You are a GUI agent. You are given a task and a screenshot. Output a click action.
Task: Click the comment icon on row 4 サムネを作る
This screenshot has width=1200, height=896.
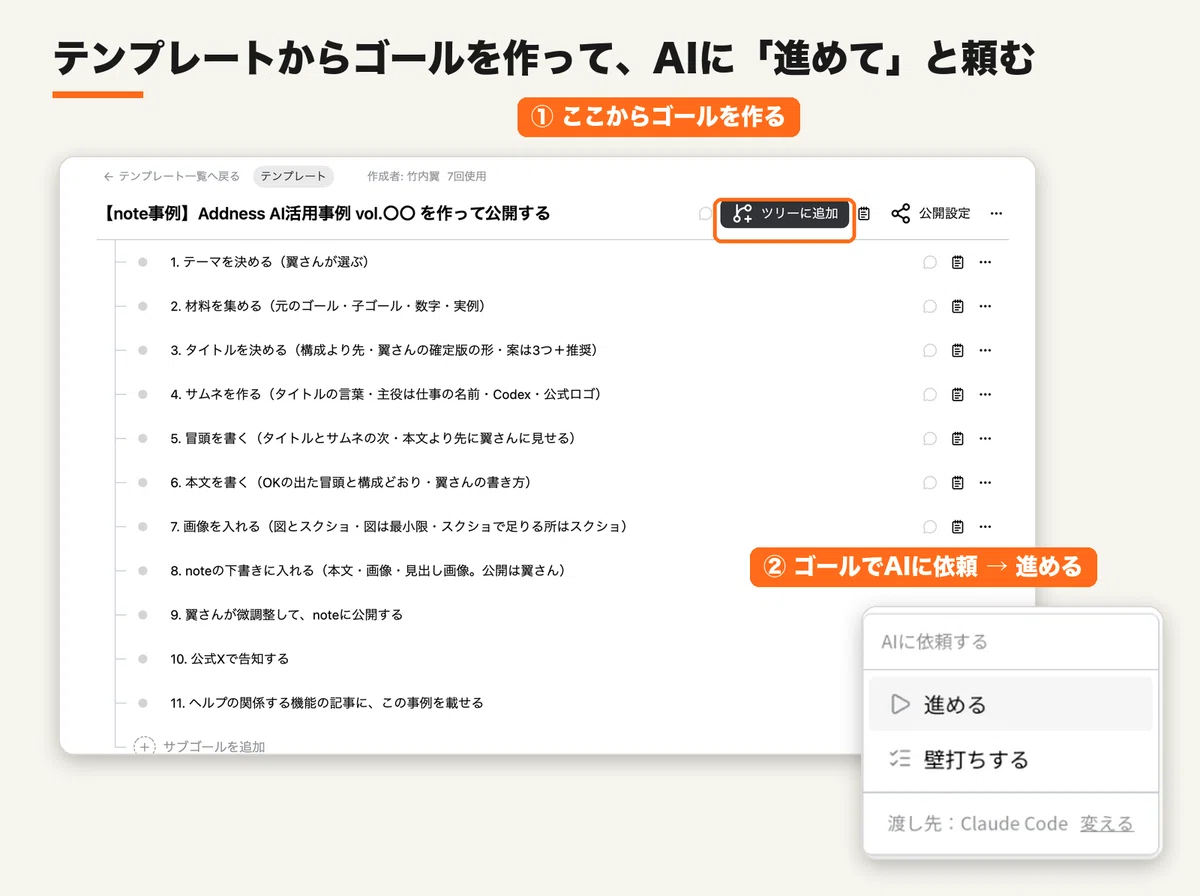pos(930,394)
